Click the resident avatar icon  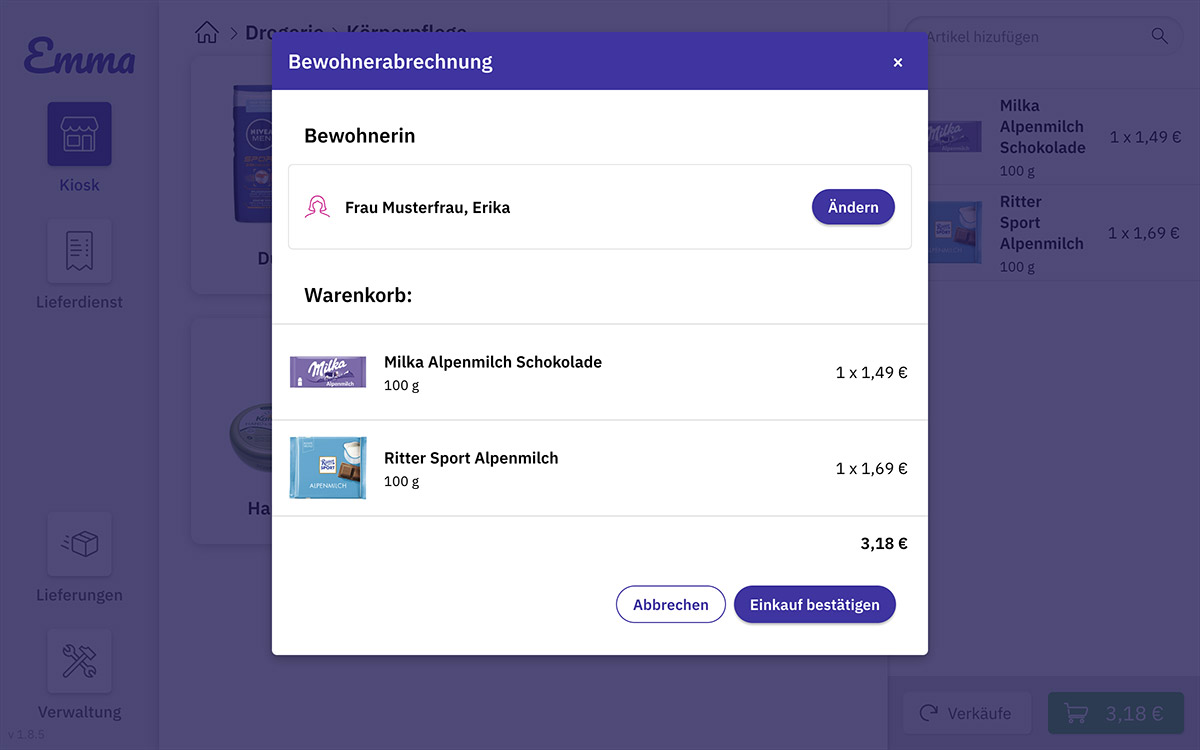click(317, 207)
